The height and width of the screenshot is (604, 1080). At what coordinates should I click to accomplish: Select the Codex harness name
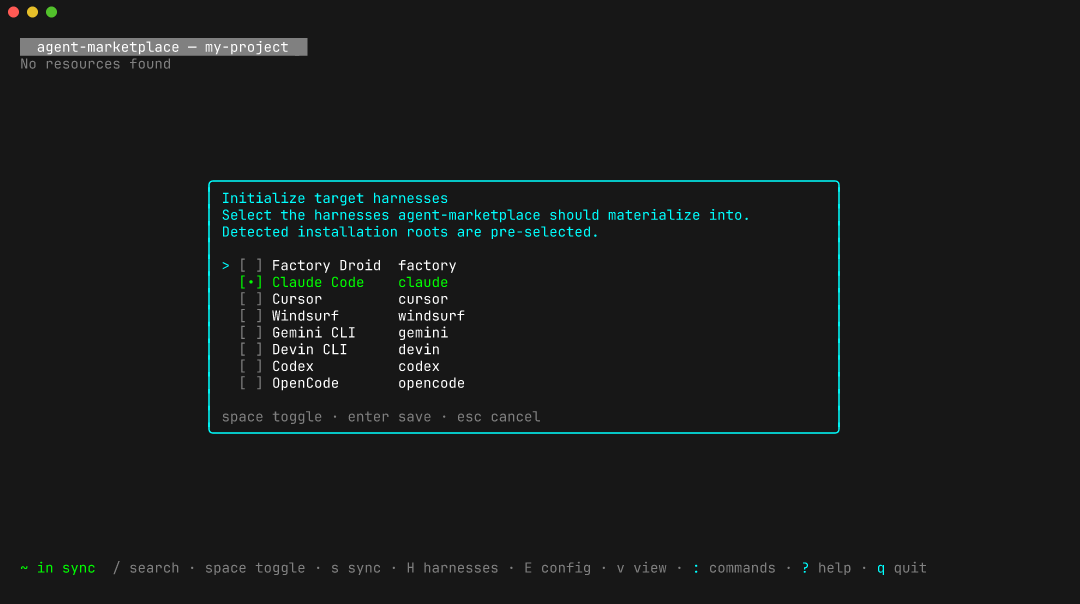293,367
